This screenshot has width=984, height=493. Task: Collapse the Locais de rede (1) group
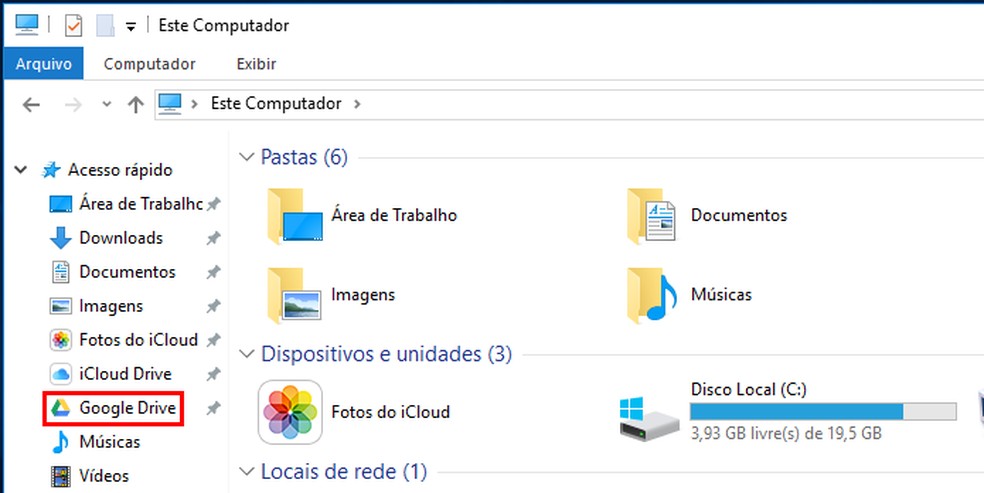point(247,471)
